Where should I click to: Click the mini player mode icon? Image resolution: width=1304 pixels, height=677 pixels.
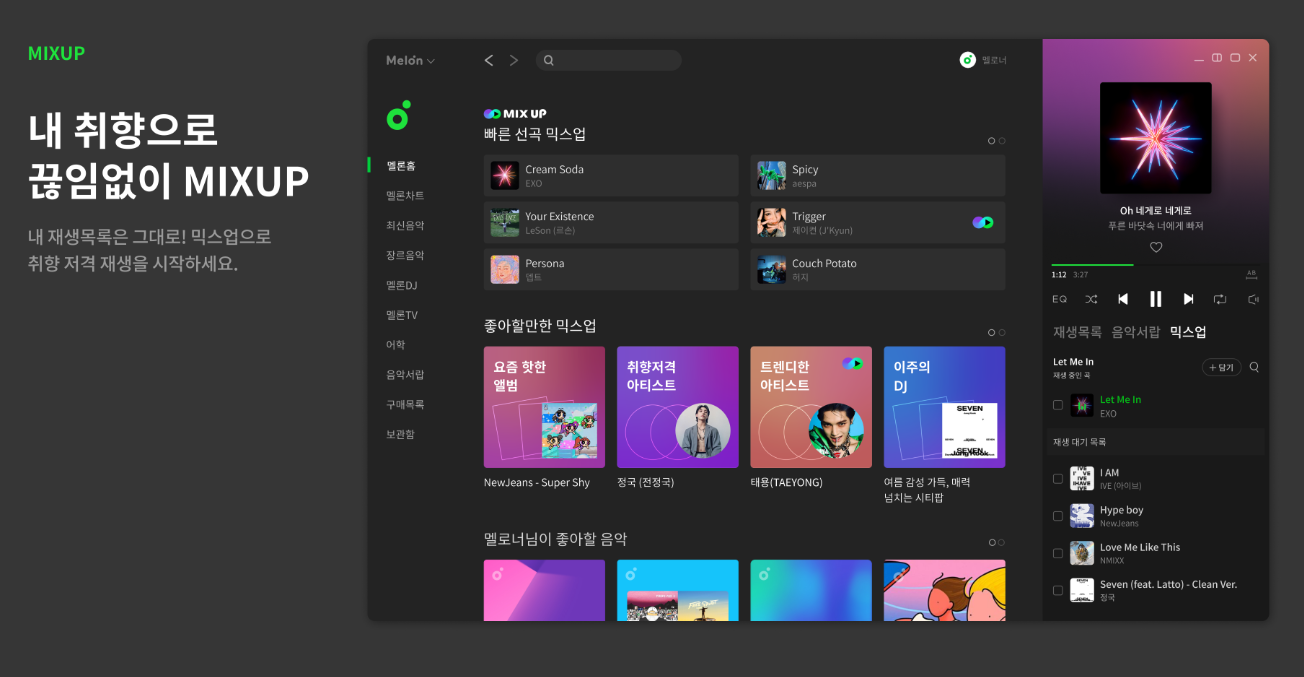tap(1217, 58)
